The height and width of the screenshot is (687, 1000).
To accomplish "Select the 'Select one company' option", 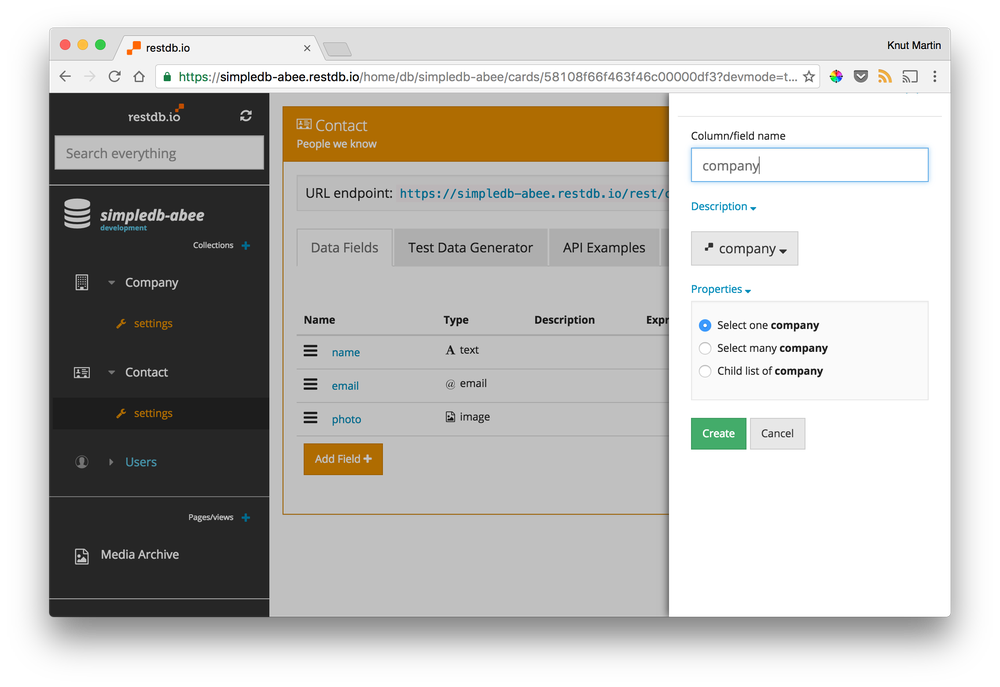I will 705,325.
